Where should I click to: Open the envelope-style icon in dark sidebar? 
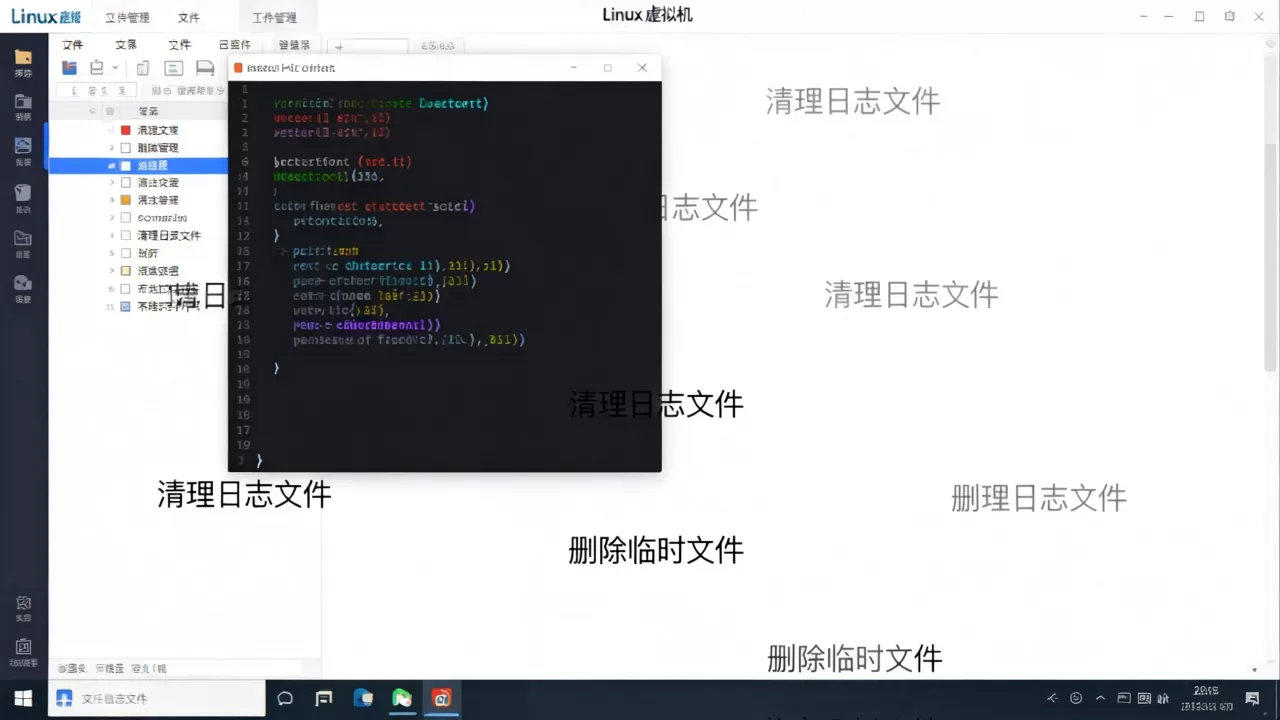click(x=23, y=238)
